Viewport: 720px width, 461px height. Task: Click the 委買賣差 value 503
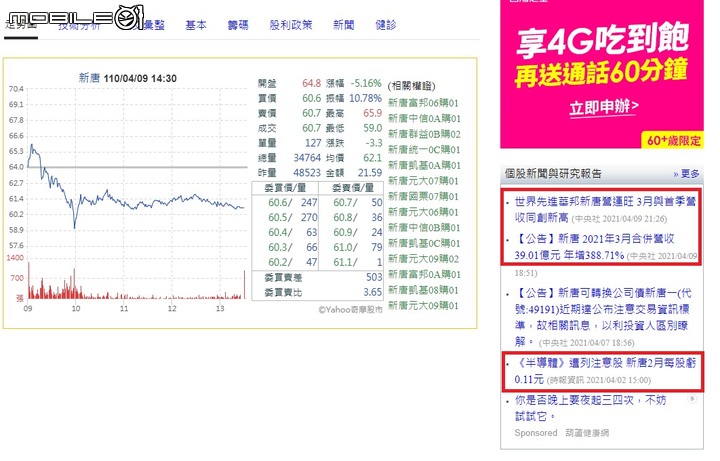tap(374, 277)
